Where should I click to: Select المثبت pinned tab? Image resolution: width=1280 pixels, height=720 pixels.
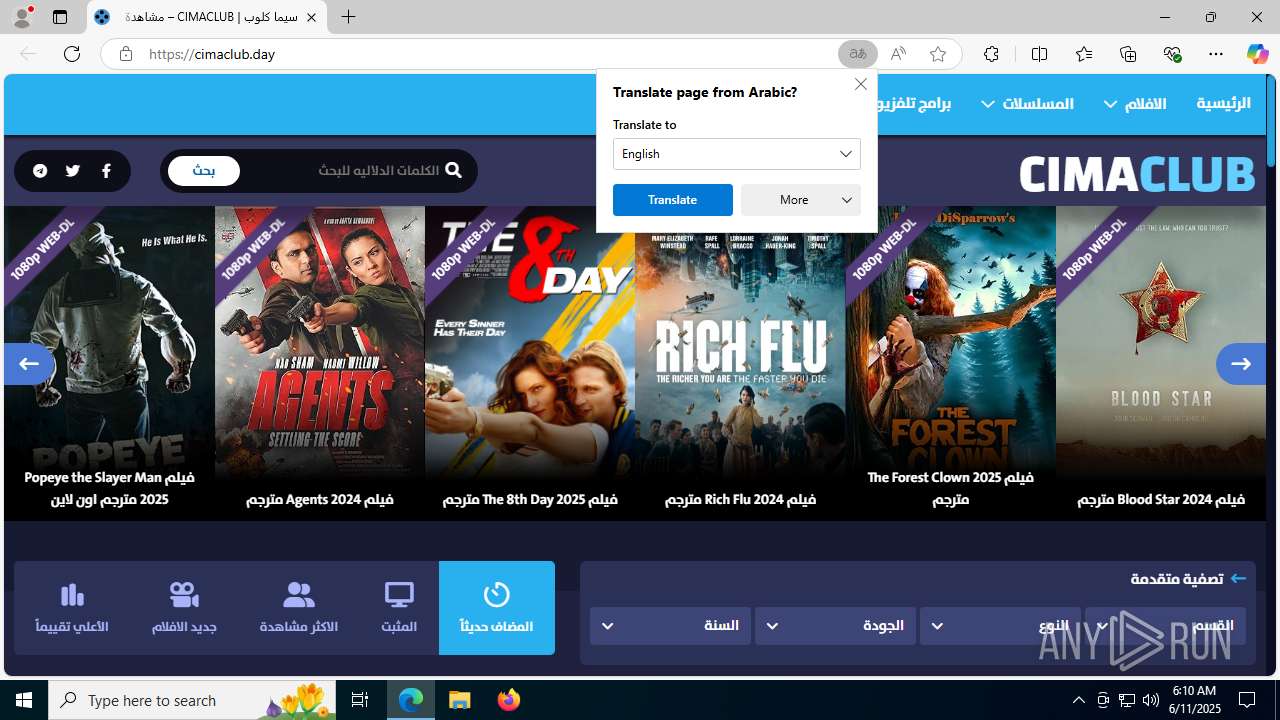point(399,608)
